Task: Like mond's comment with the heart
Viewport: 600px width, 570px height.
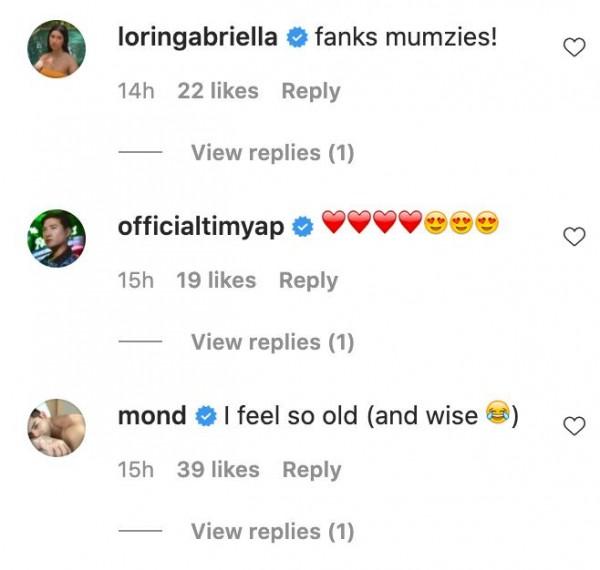Action: point(574,426)
